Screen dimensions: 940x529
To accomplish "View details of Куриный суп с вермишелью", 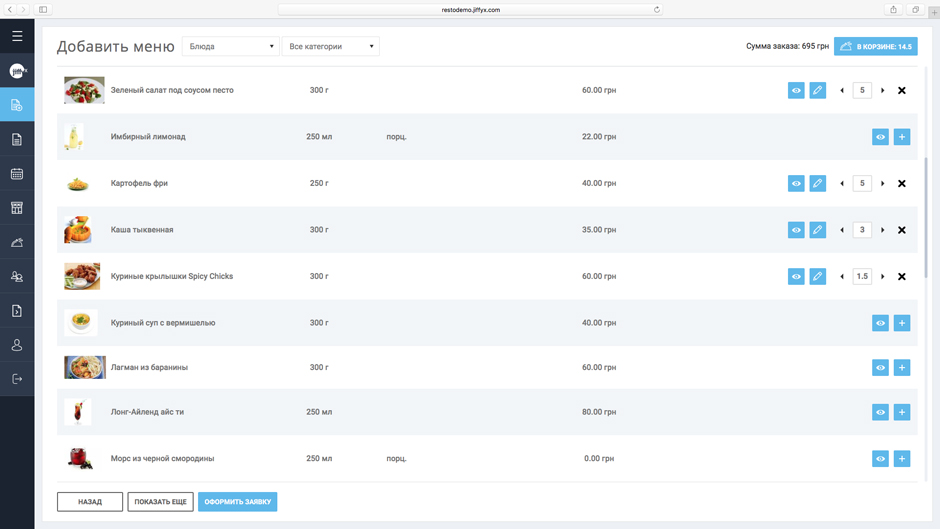I will coord(880,323).
